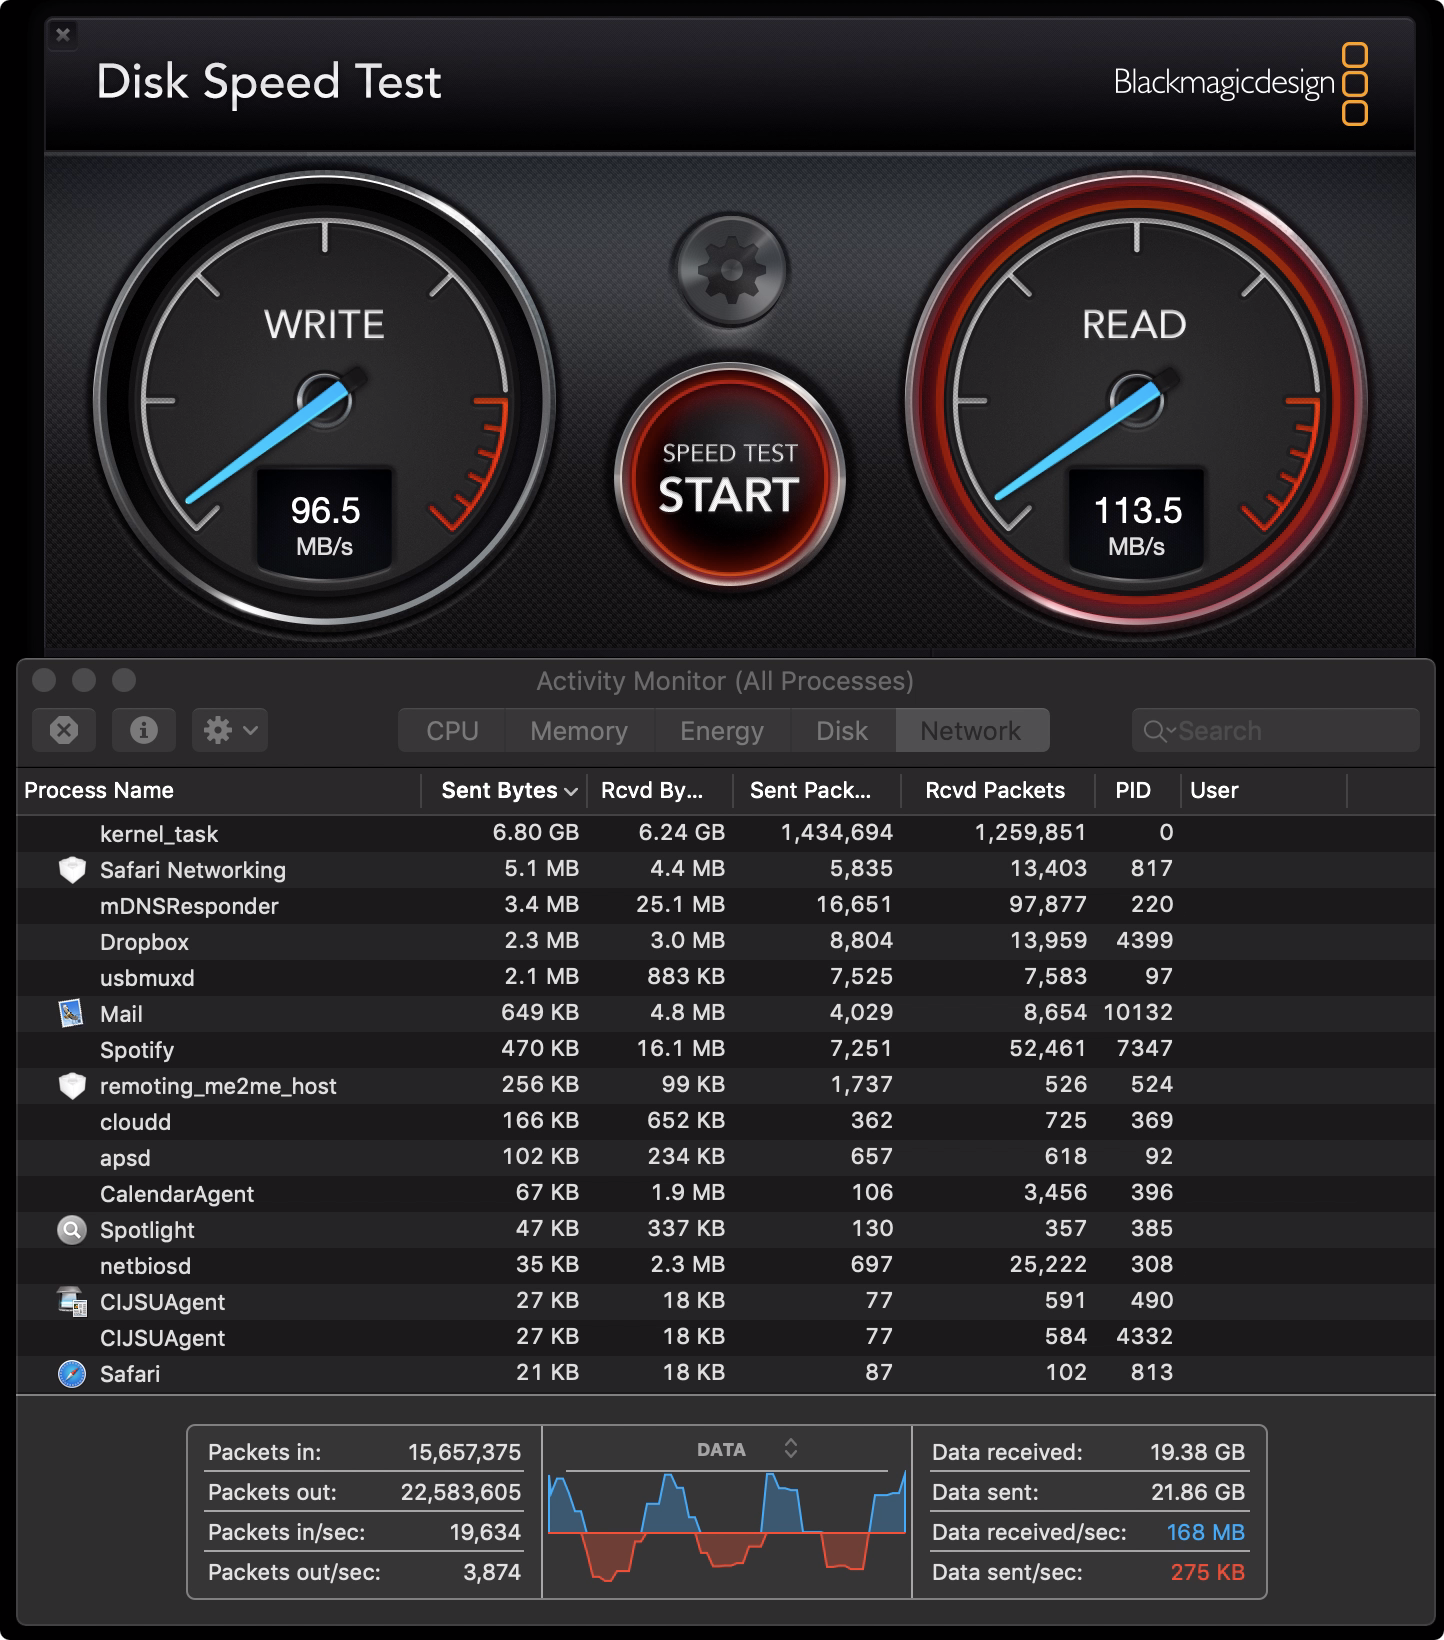The width and height of the screenshot is (1444, 1640).
Task: Sort by Sent Packets column
Action: click(816, 790)
